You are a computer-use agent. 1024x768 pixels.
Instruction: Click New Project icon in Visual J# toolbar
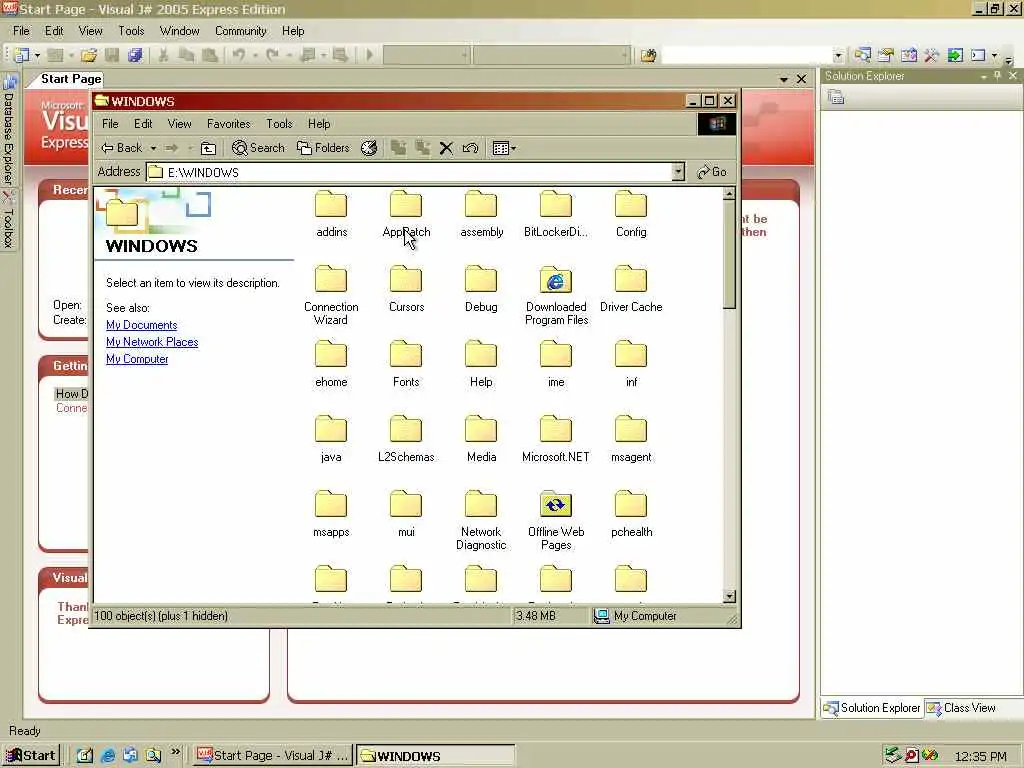point(22,56)
